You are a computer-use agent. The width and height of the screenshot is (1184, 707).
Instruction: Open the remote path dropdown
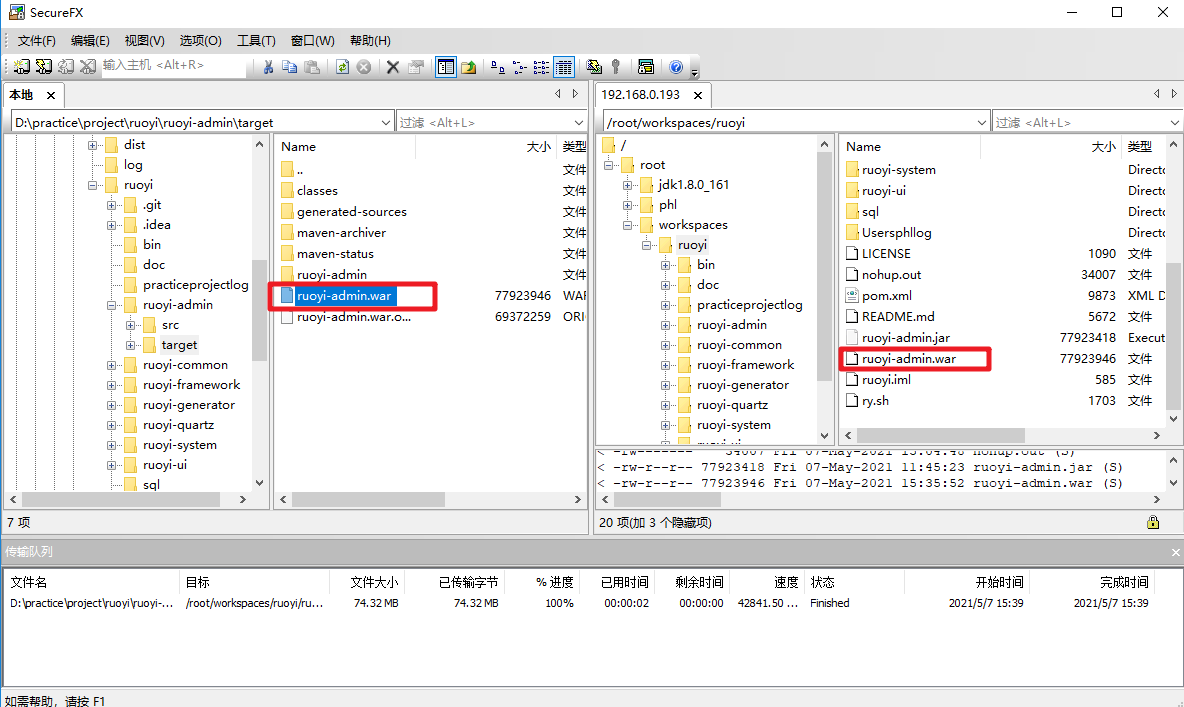click(x=981, y=122)
